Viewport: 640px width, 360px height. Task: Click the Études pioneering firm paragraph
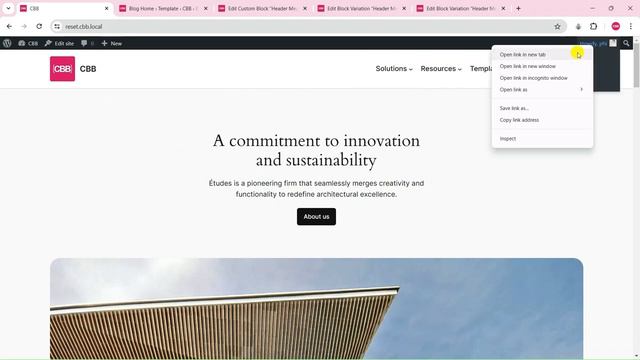coord(316,189)
